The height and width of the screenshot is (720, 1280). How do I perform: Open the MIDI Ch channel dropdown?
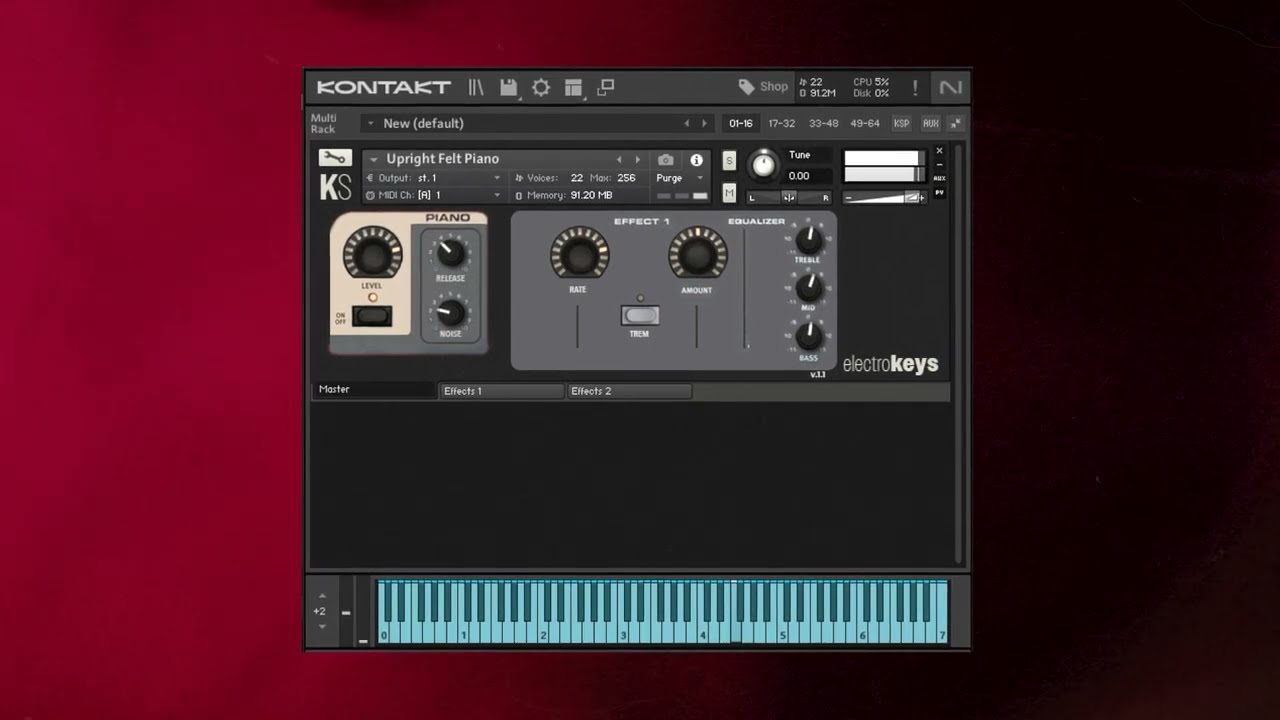click(x=434, y=195)
